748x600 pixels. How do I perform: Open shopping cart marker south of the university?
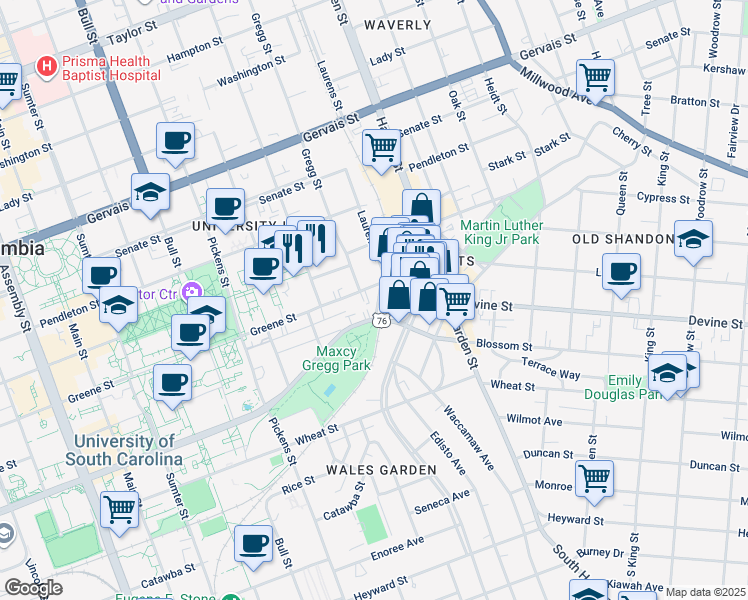(120, 514)
